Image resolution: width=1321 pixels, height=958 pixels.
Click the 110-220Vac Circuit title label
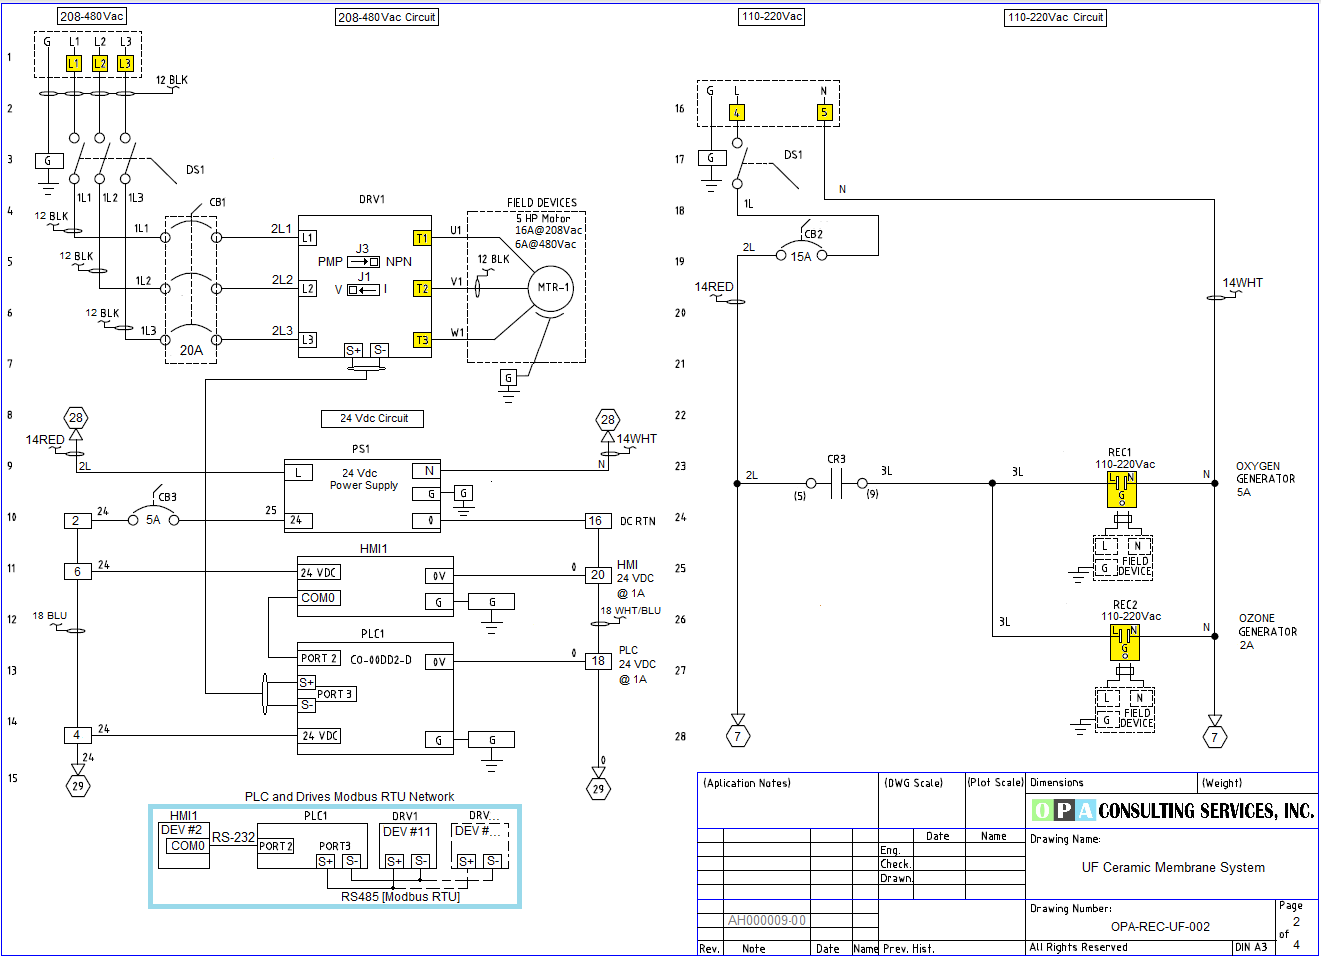1055,17
